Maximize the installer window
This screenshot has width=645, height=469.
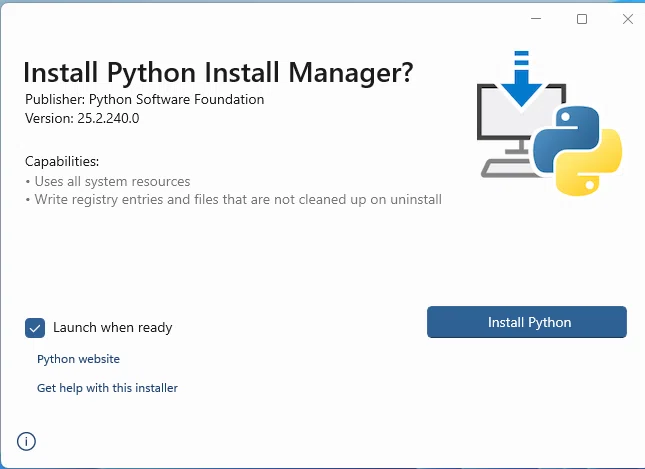pos(582,19)
